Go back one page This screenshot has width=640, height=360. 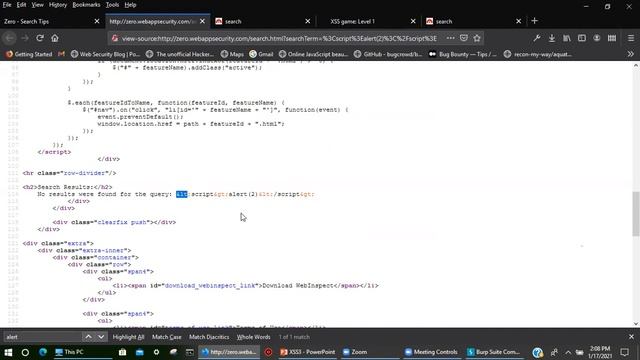(10, 38)
